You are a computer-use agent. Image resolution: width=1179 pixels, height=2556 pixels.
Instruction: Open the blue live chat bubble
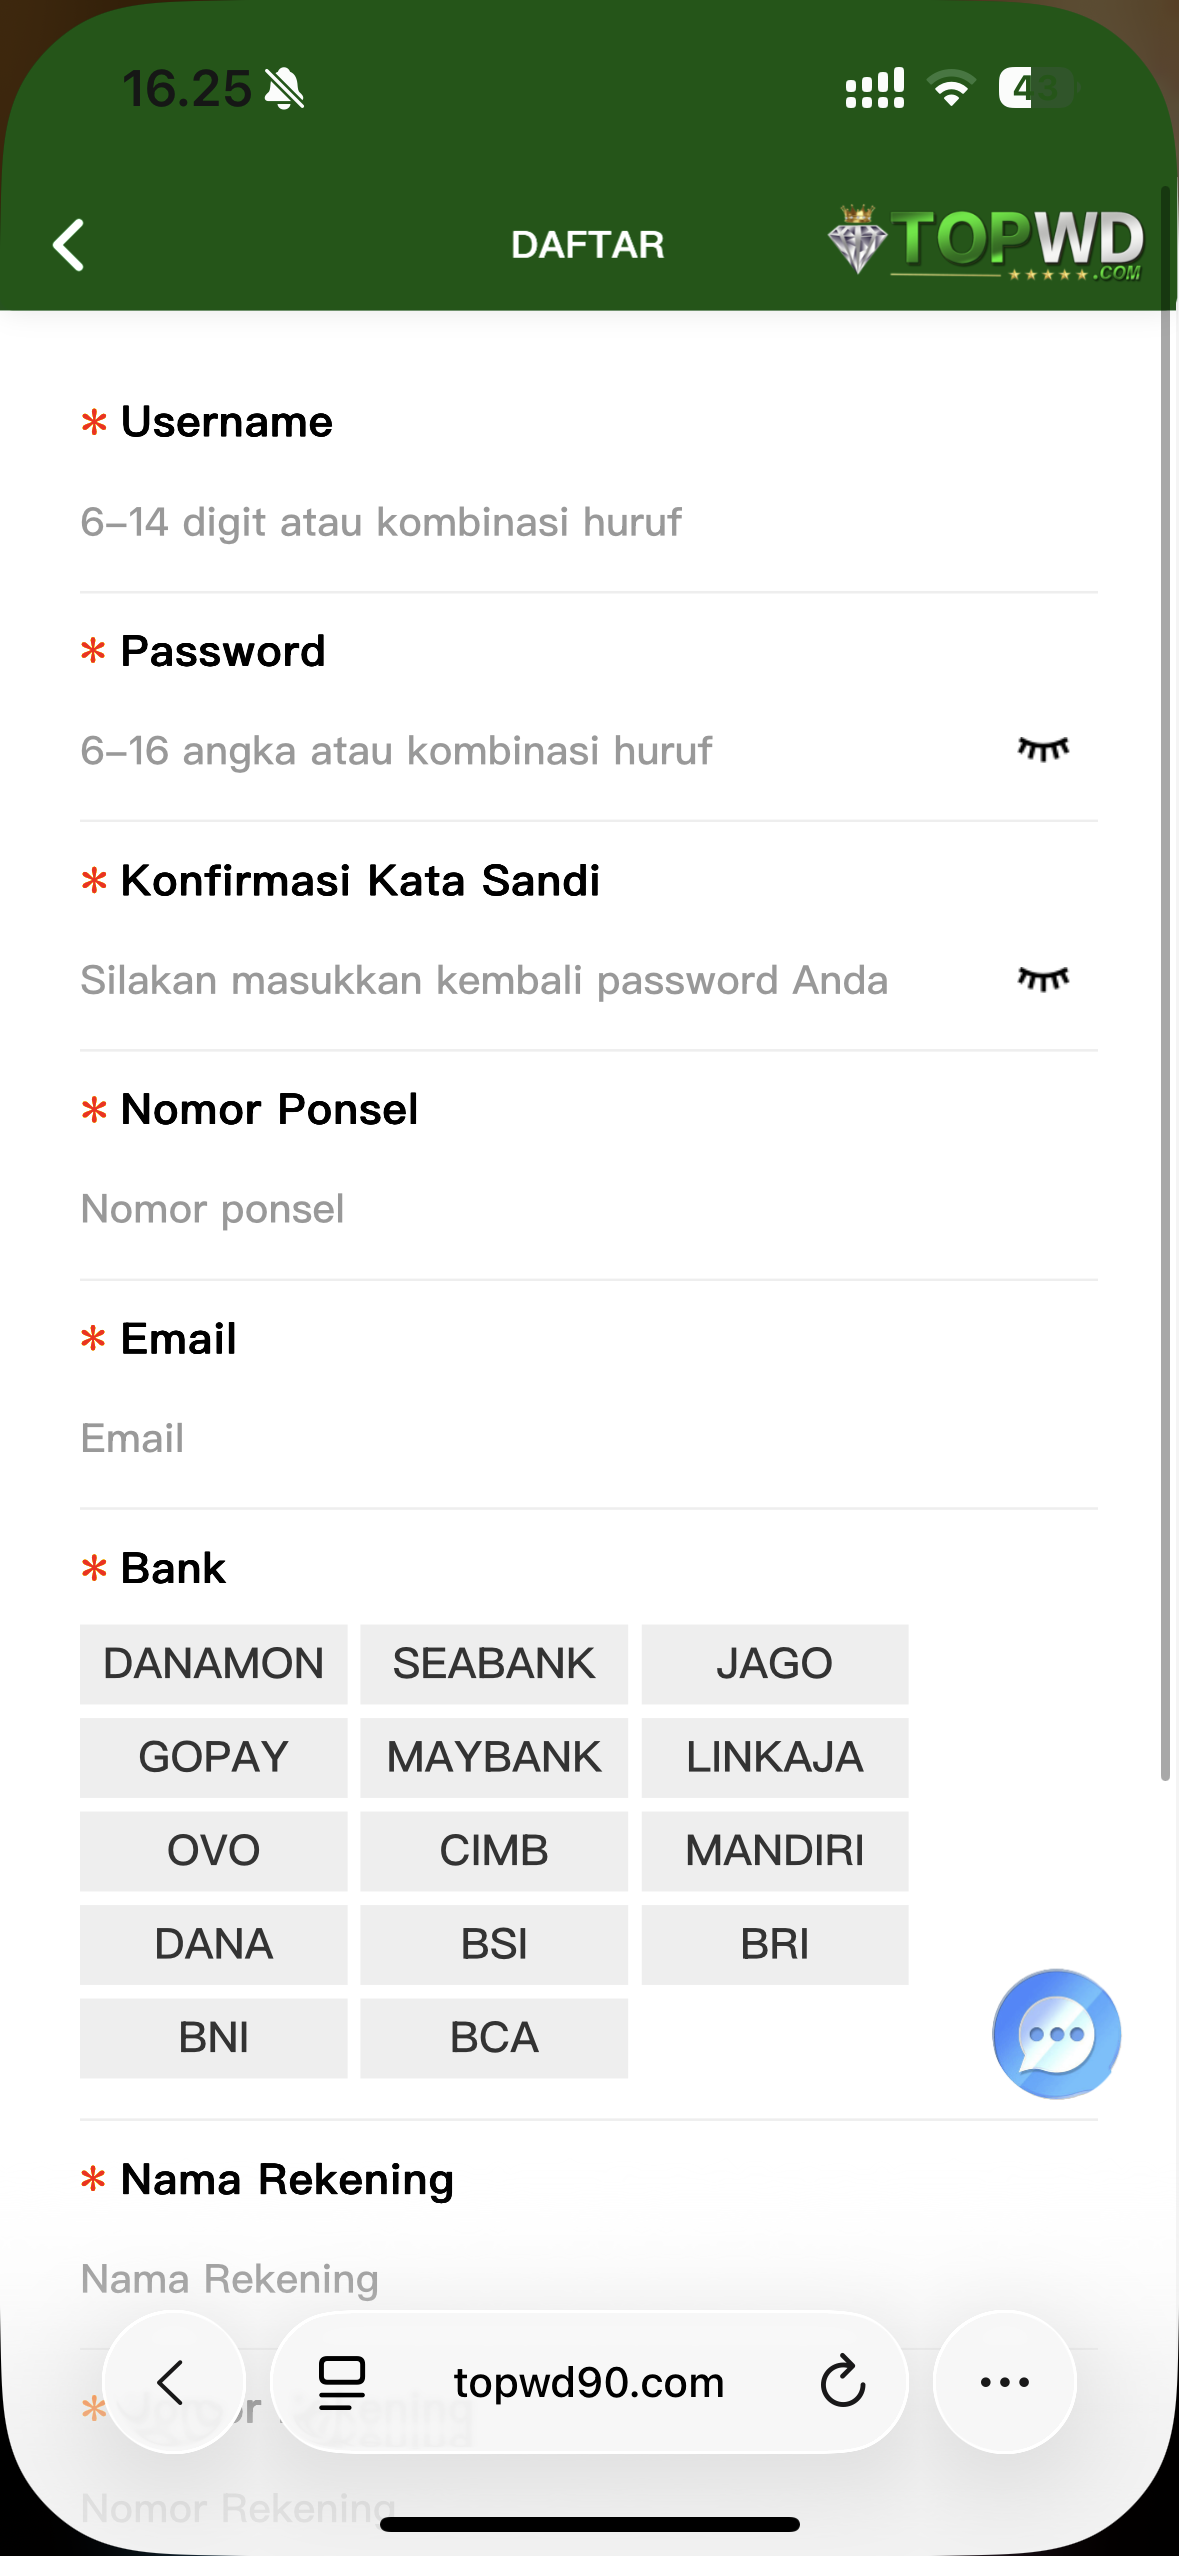click(x=1056, y=2034)
